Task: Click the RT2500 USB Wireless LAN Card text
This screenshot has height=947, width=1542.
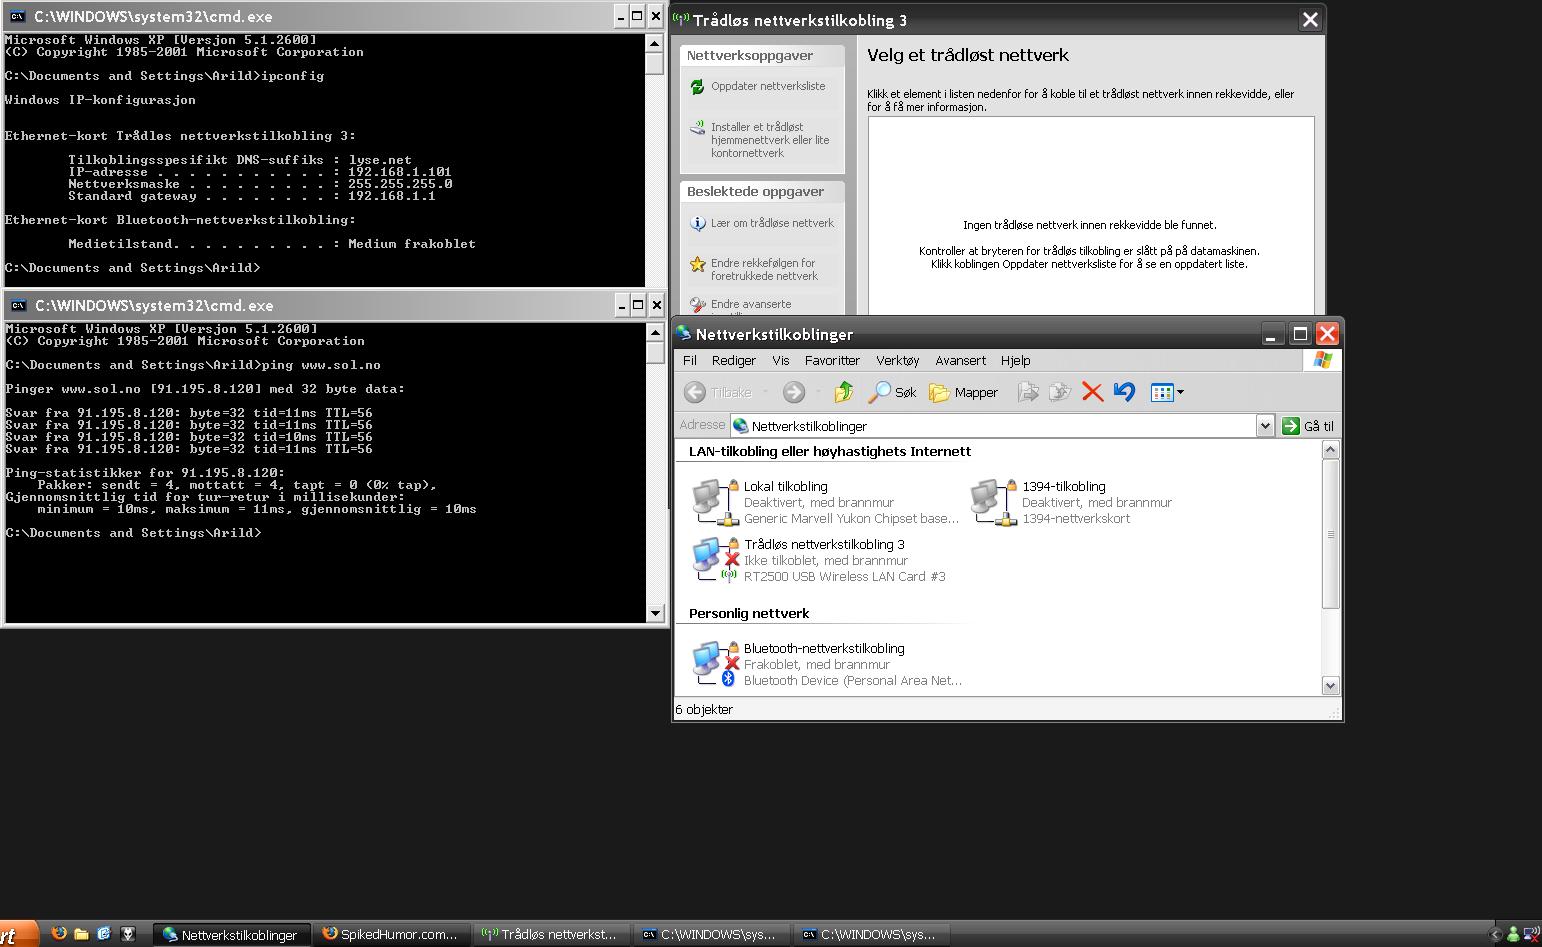Action: coord(845,576)
